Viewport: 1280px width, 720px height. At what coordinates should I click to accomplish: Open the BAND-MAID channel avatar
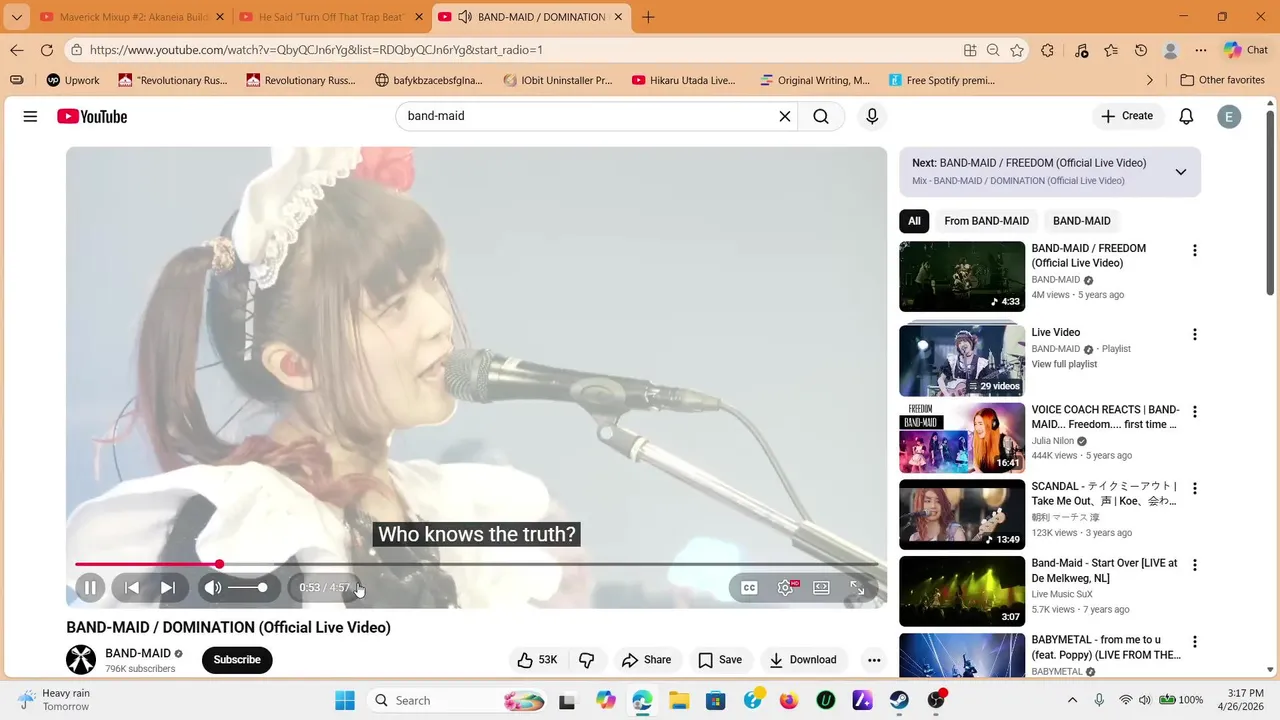(81, 660)
